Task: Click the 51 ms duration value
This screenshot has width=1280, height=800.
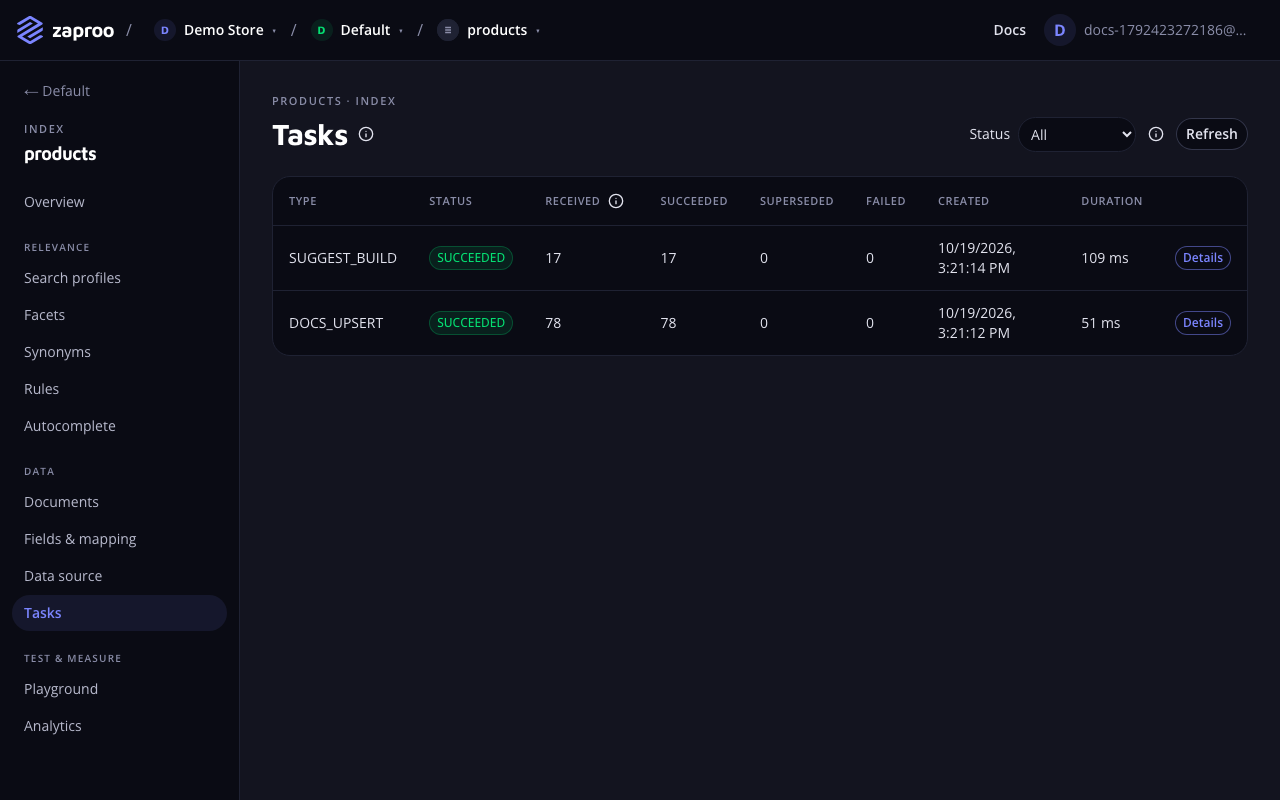Action: click(1101, 323)
